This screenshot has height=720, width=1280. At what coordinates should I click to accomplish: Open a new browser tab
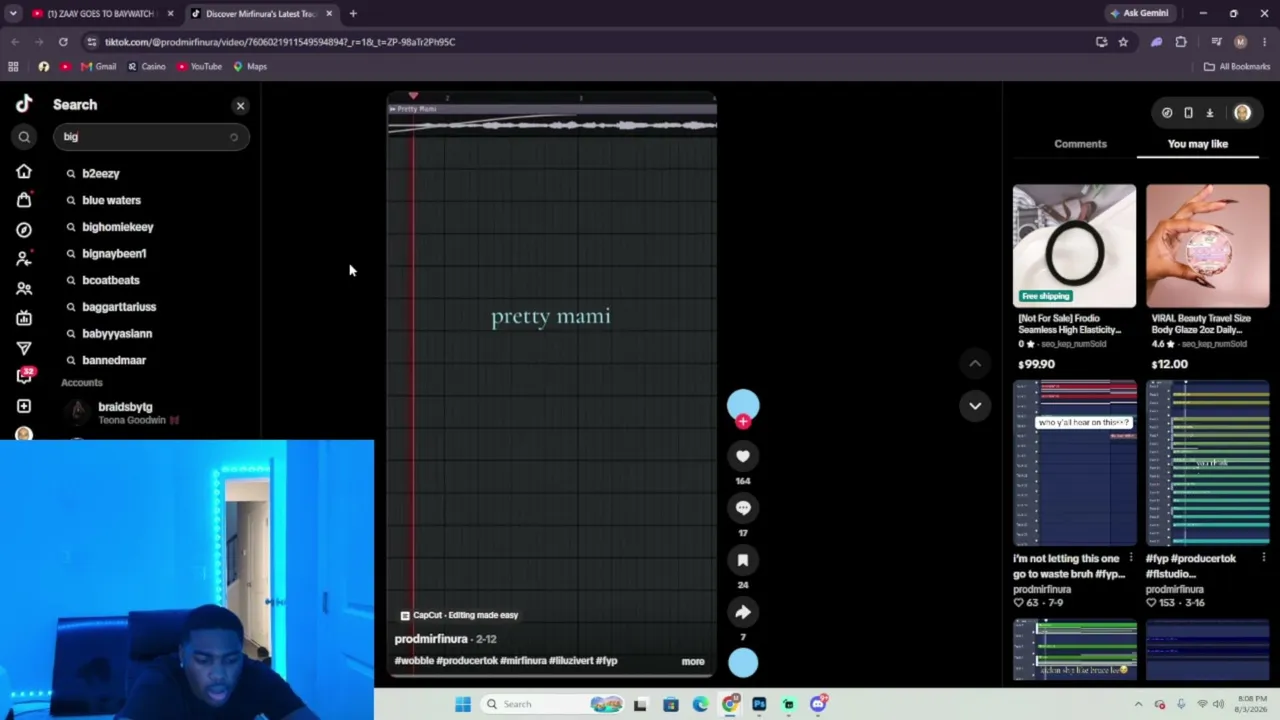point(353,14)
